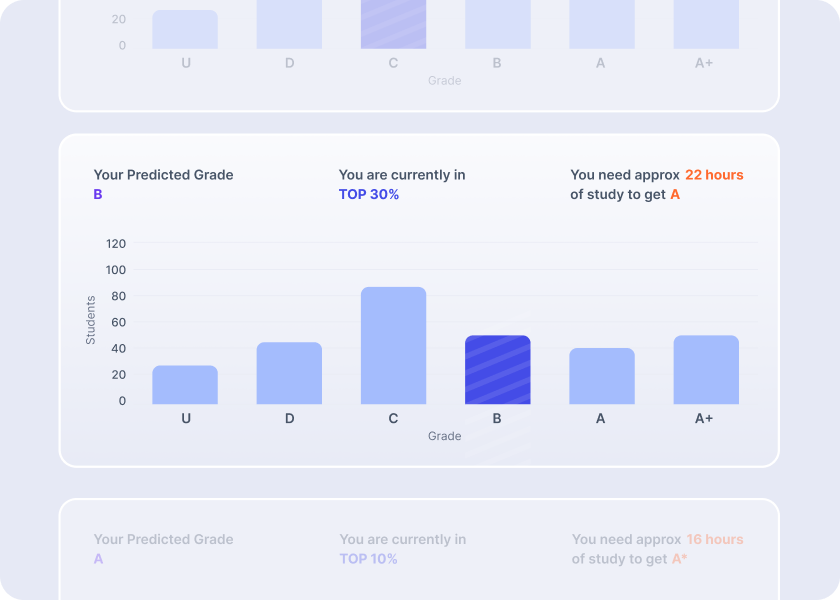The width and height of the screenshot is (840, 600).
Task: Click the striped C bar in the top chart
Action: click(393, 24)
